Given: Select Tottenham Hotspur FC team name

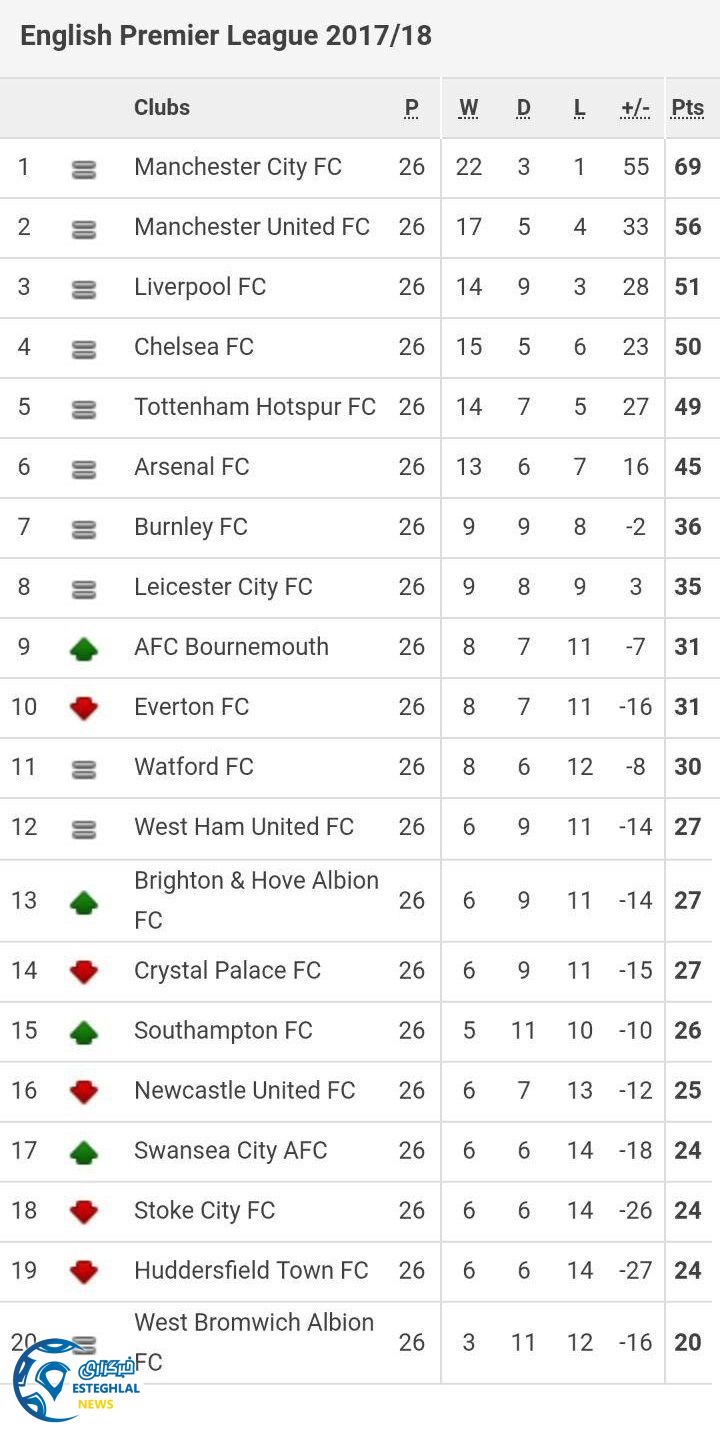Looking at the screenshot, I should pos(255,407).
